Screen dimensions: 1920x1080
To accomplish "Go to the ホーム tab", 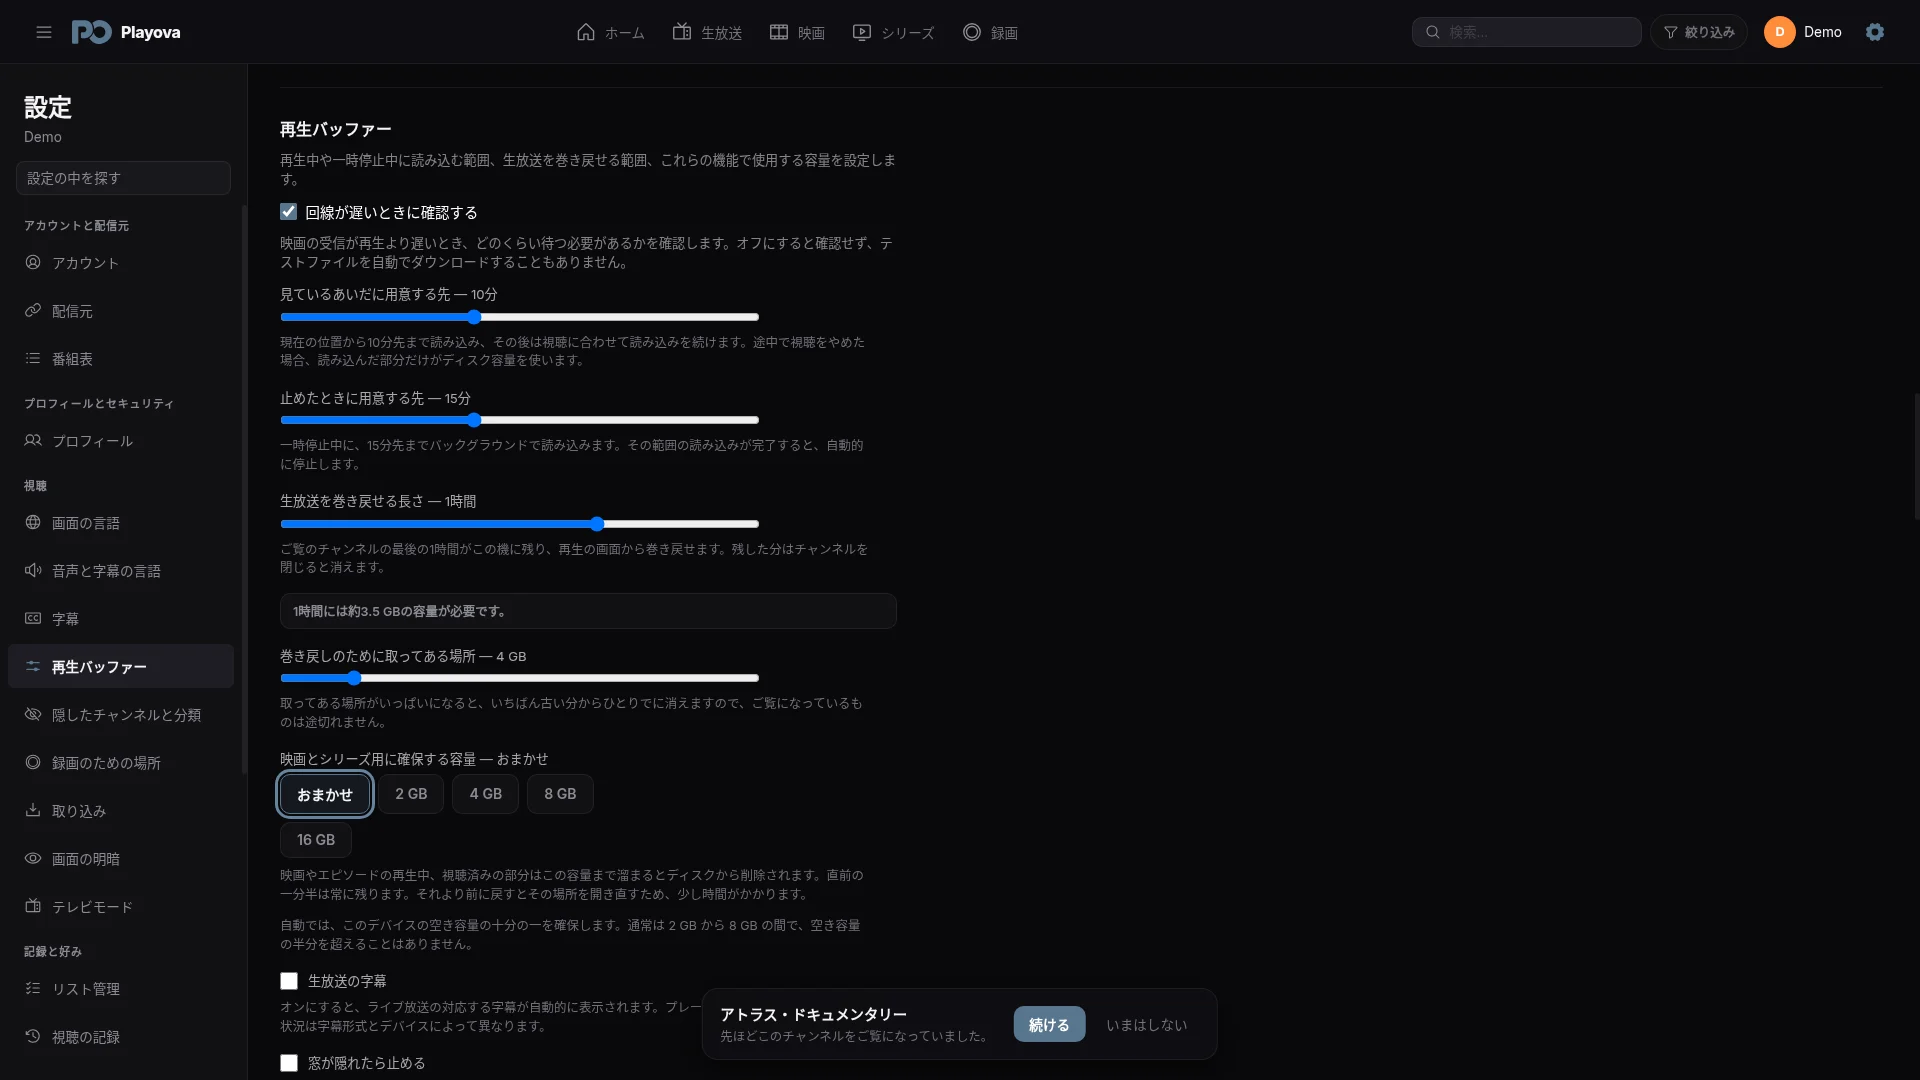I will (x=611, y=32).
